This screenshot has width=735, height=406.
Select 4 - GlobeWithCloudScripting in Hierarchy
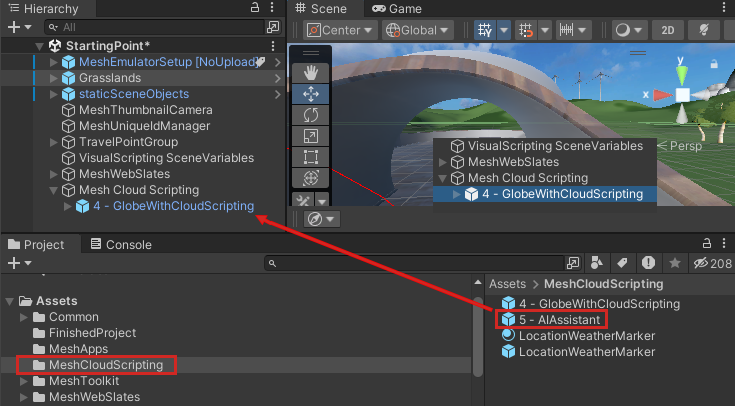(x=173, y=206)
